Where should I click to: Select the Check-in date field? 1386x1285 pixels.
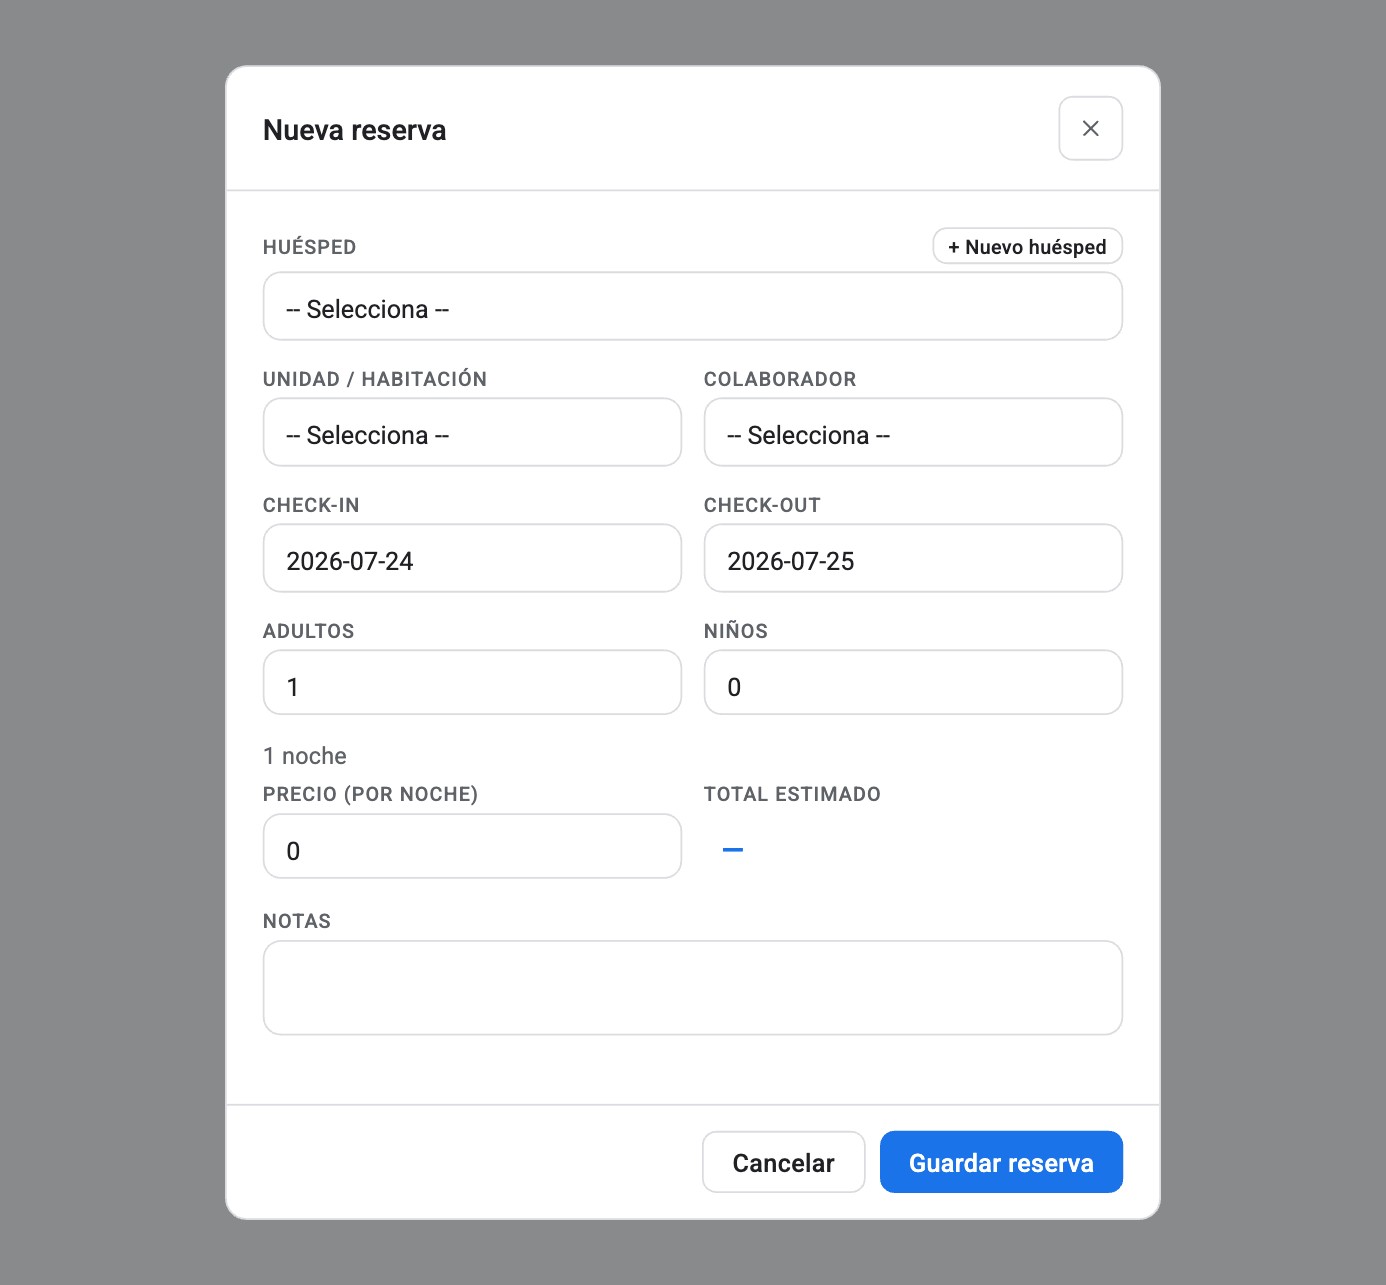click(x=472, y=558)
